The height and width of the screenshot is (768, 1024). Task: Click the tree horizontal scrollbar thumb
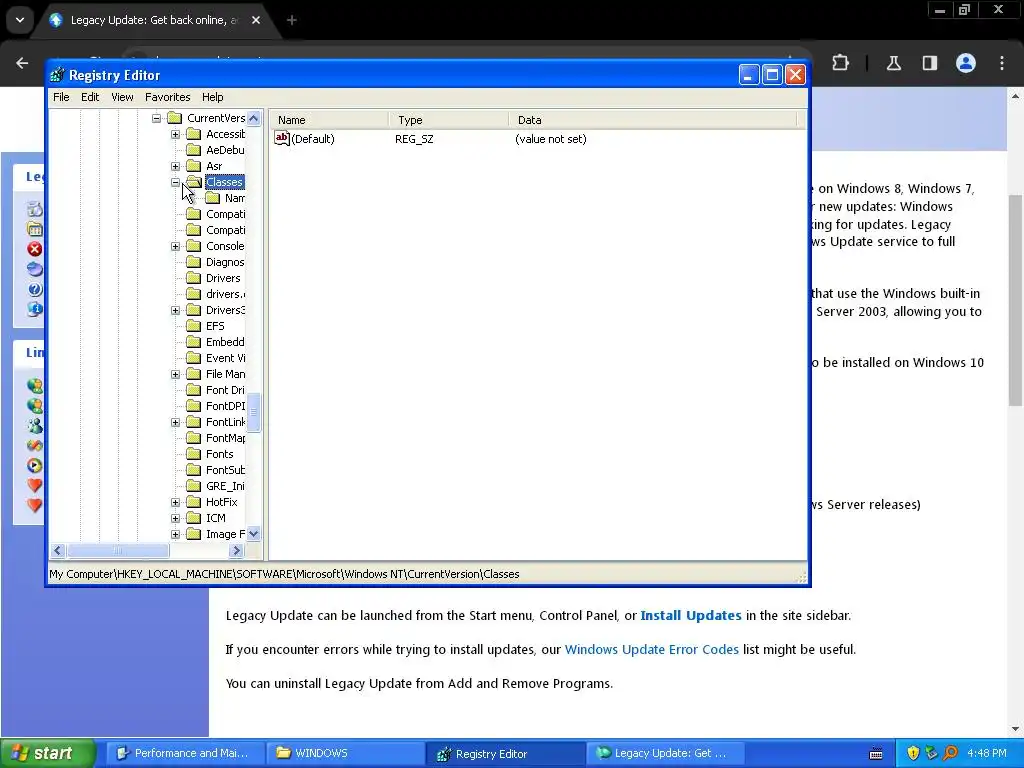pos(118,551)
